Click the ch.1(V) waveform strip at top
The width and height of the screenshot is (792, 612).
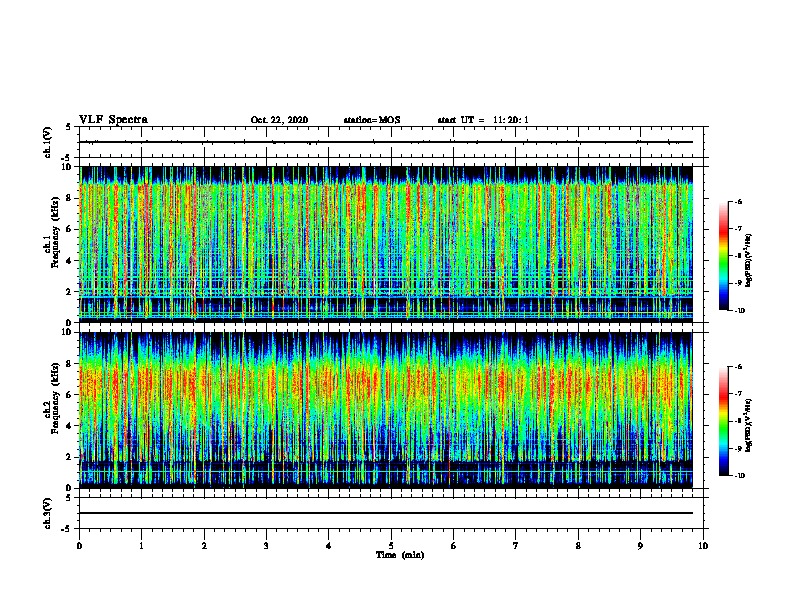click(x=391, y=142)
